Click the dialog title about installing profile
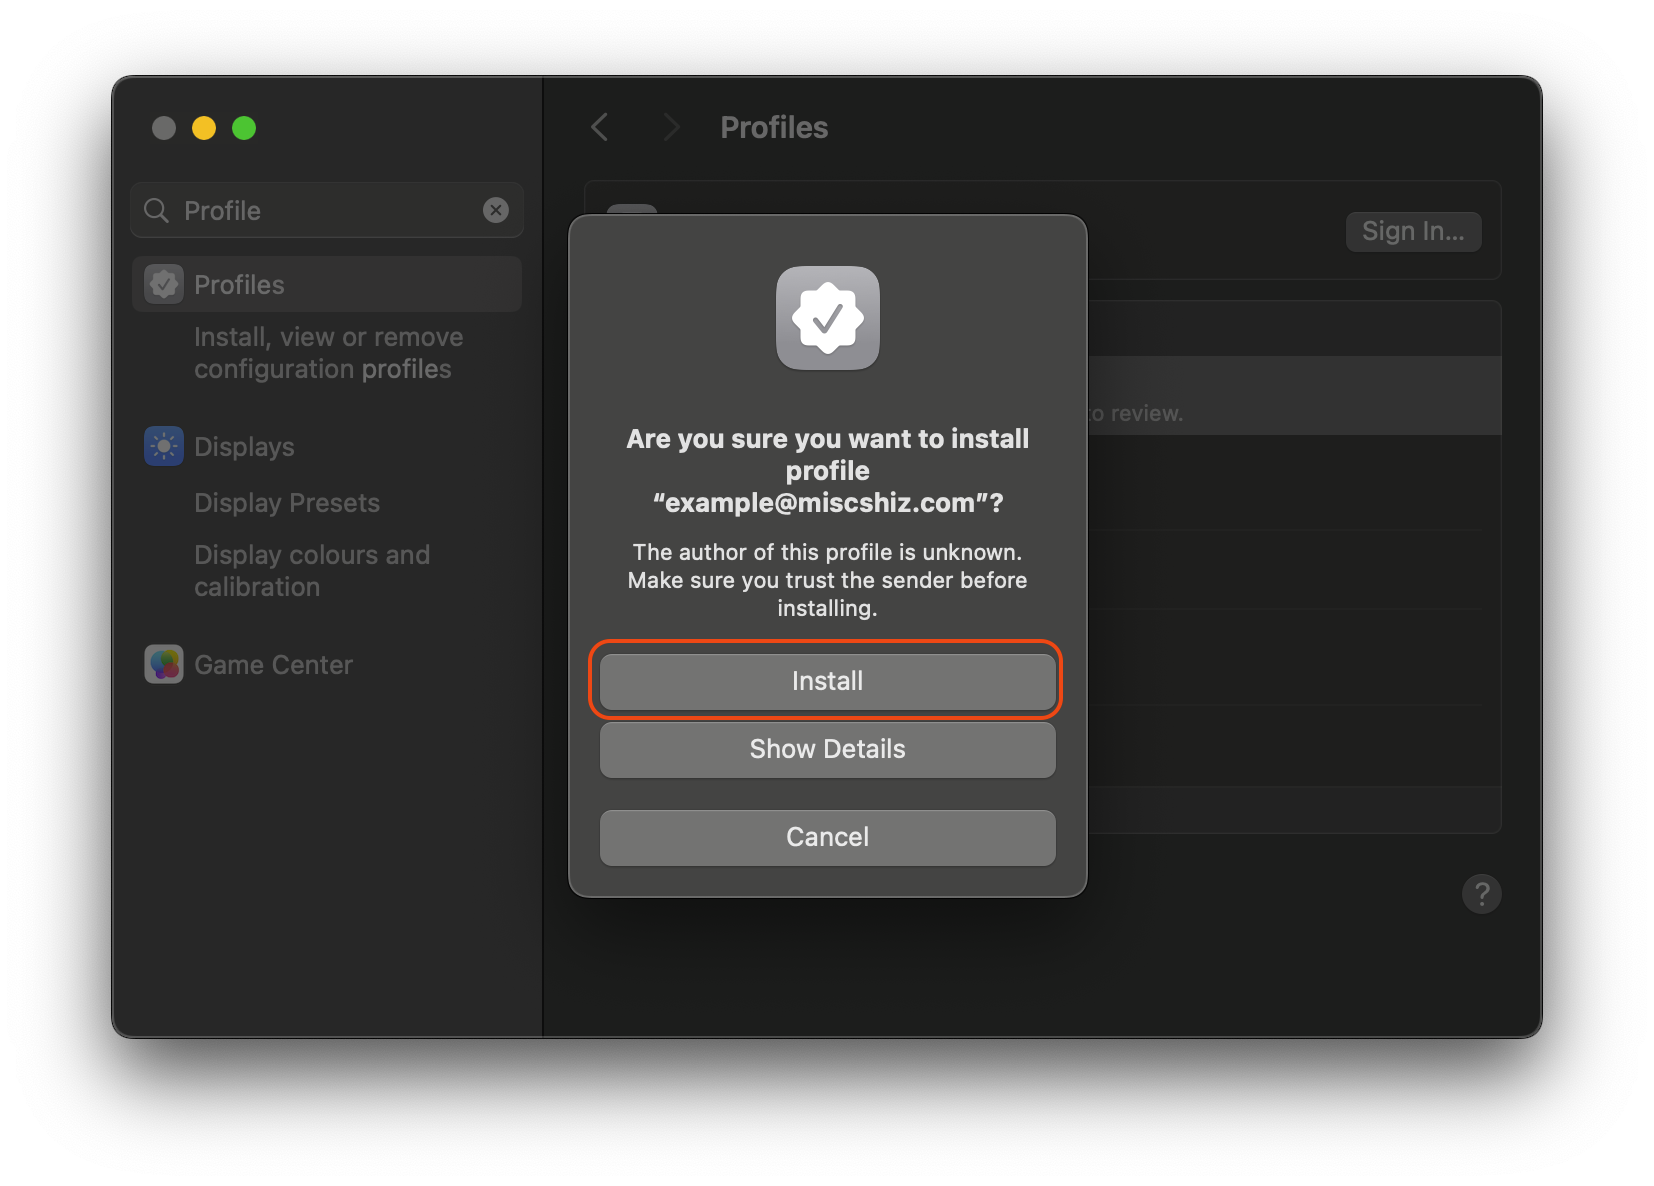This screenshot has width=1654, height=1186. pyautogui.click(x=828, y=471)
